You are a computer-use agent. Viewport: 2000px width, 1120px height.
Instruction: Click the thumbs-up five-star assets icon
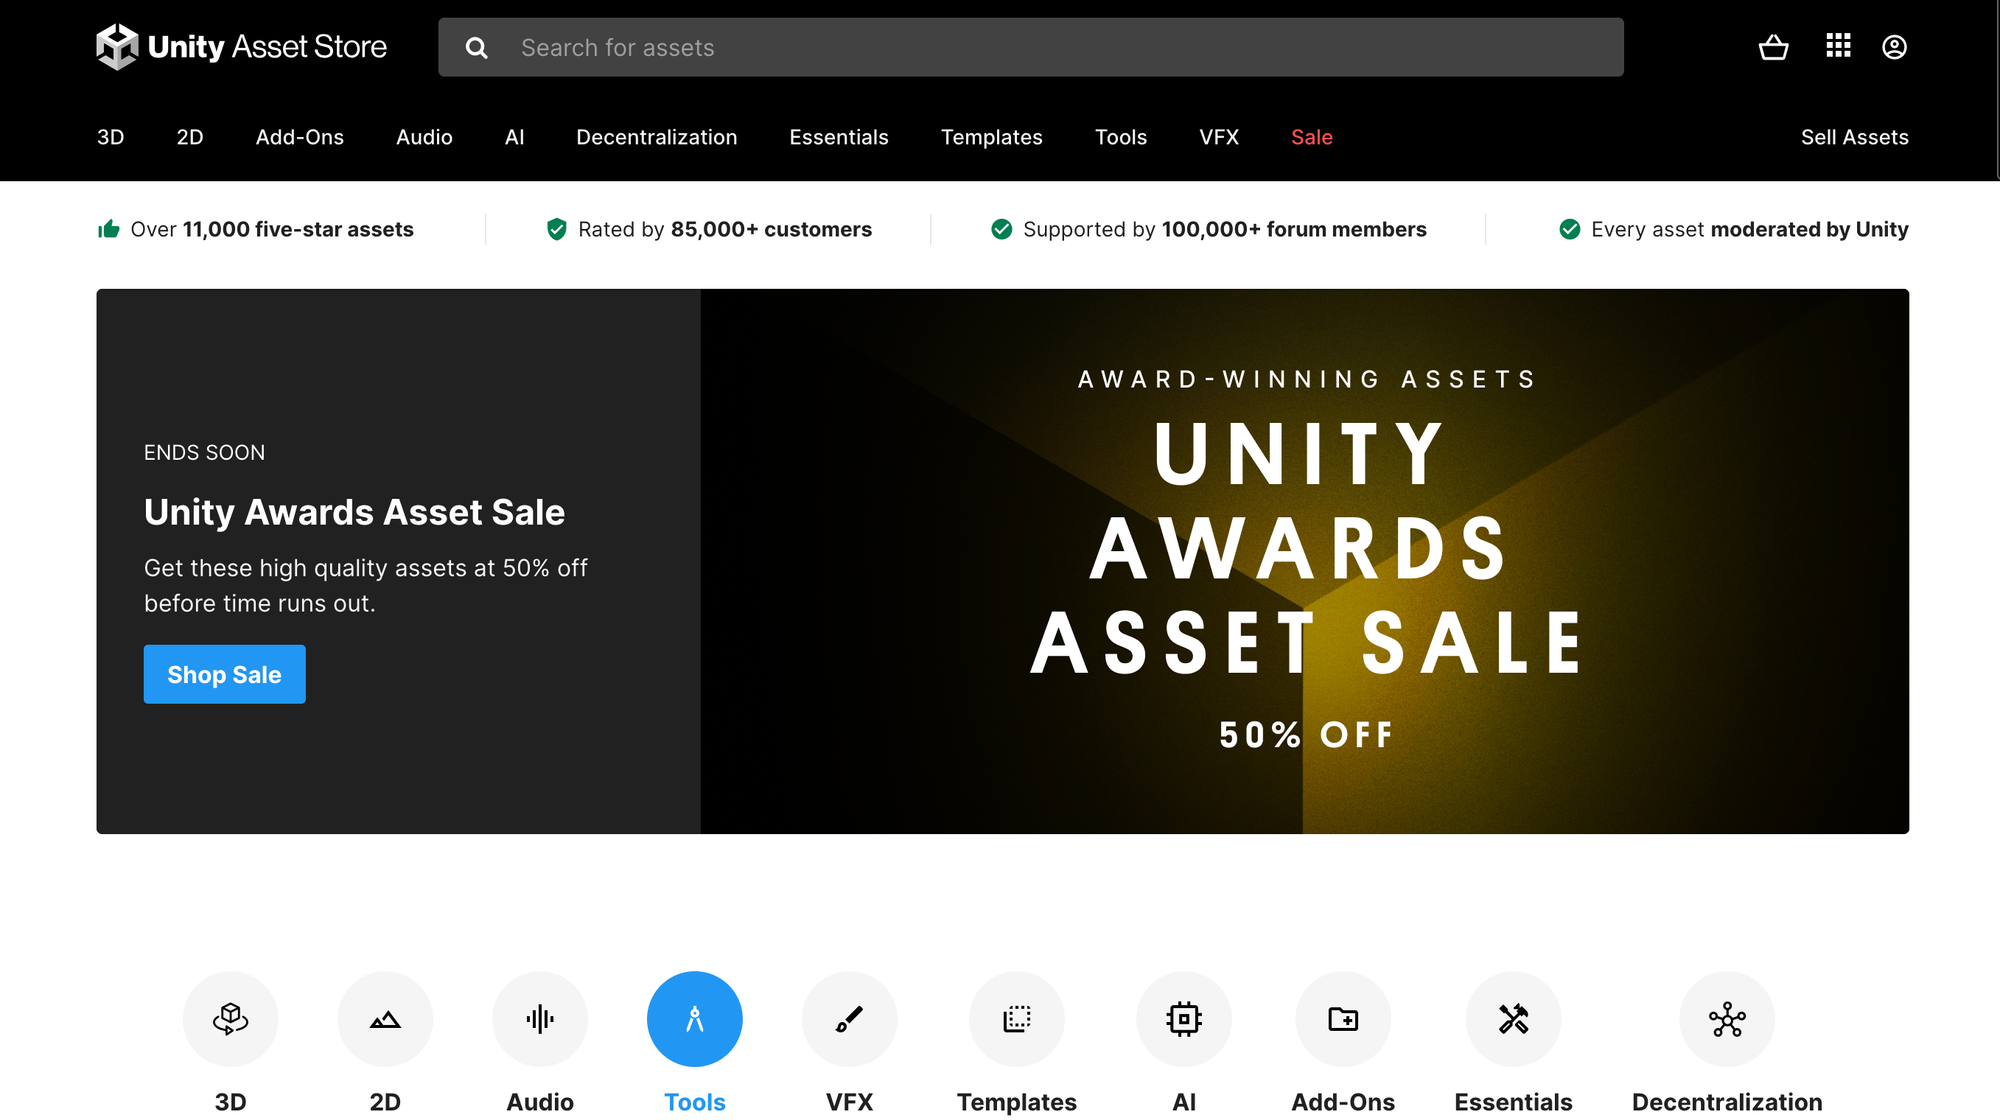109,229
